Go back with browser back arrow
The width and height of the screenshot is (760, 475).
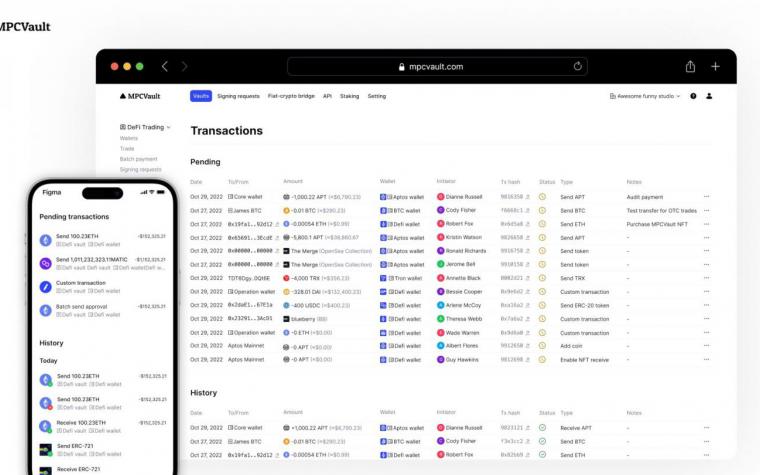click(x=165, y=66)
